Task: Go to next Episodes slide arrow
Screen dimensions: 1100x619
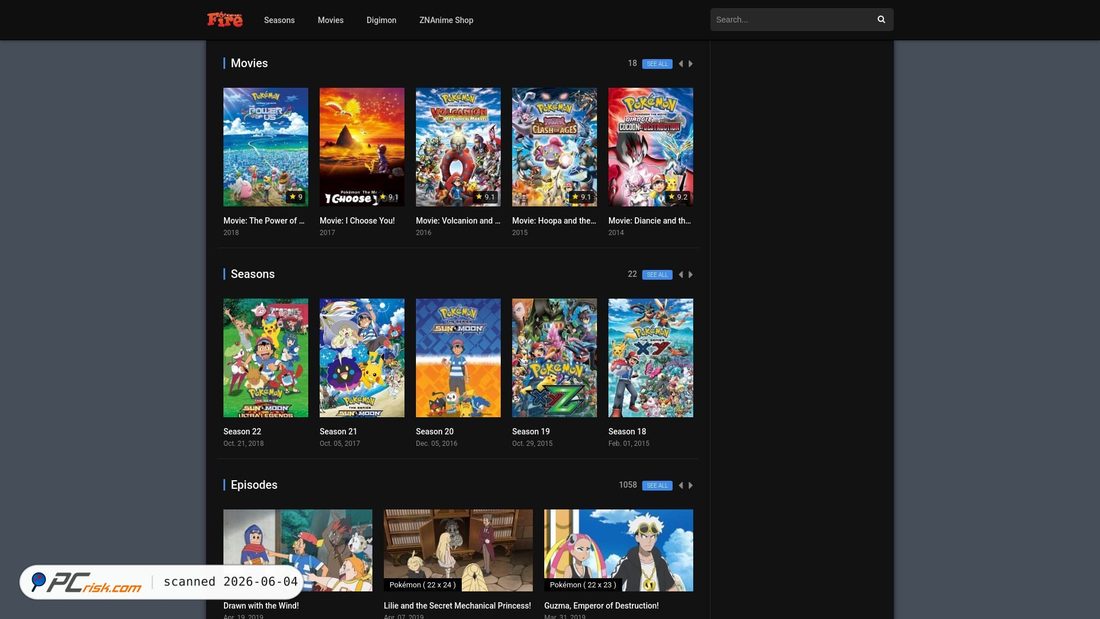Action: 690,486
